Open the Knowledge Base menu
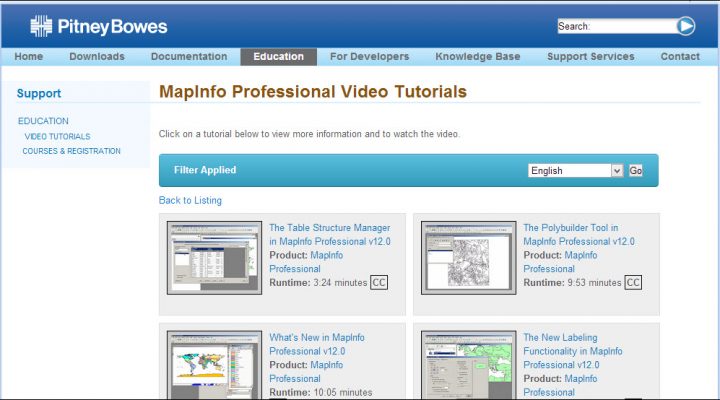The image size is (720, 400). 478,56
